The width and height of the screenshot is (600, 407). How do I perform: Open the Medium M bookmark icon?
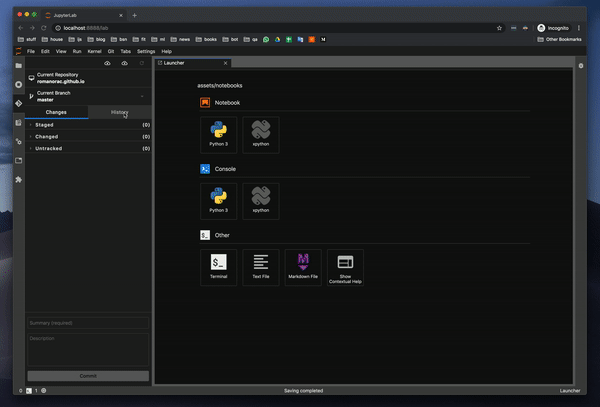[323, 39]
